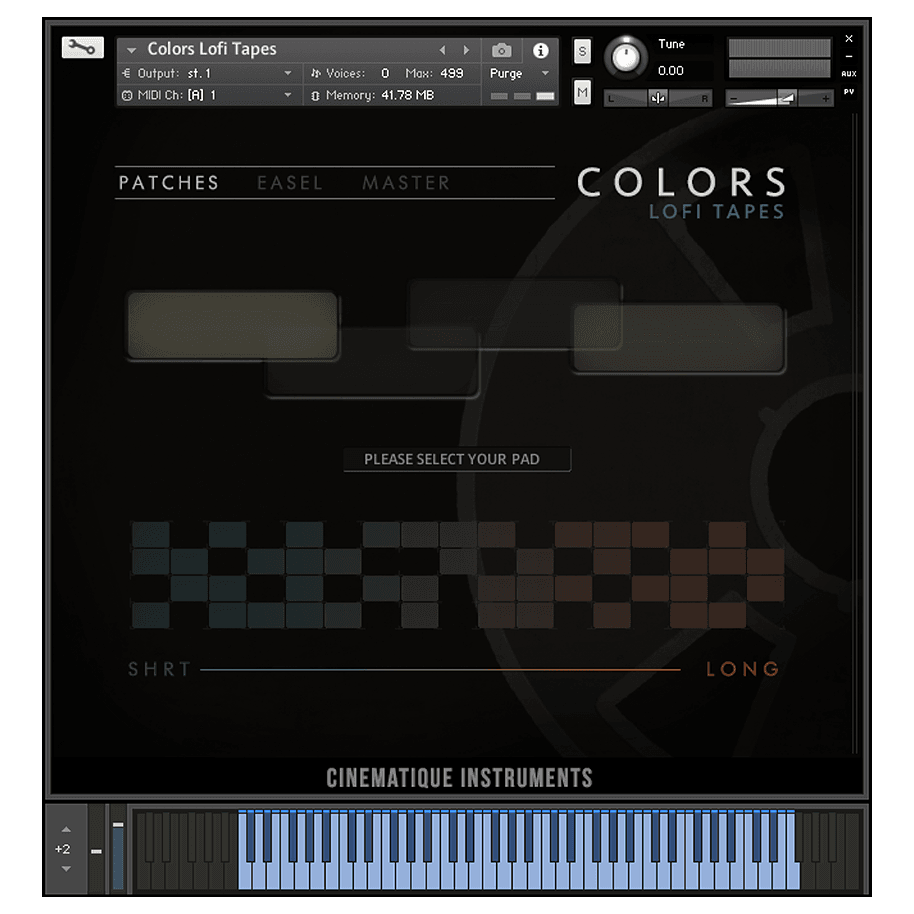
Task: Open the Output st. 1 dropdown
Action: [209, 73]
